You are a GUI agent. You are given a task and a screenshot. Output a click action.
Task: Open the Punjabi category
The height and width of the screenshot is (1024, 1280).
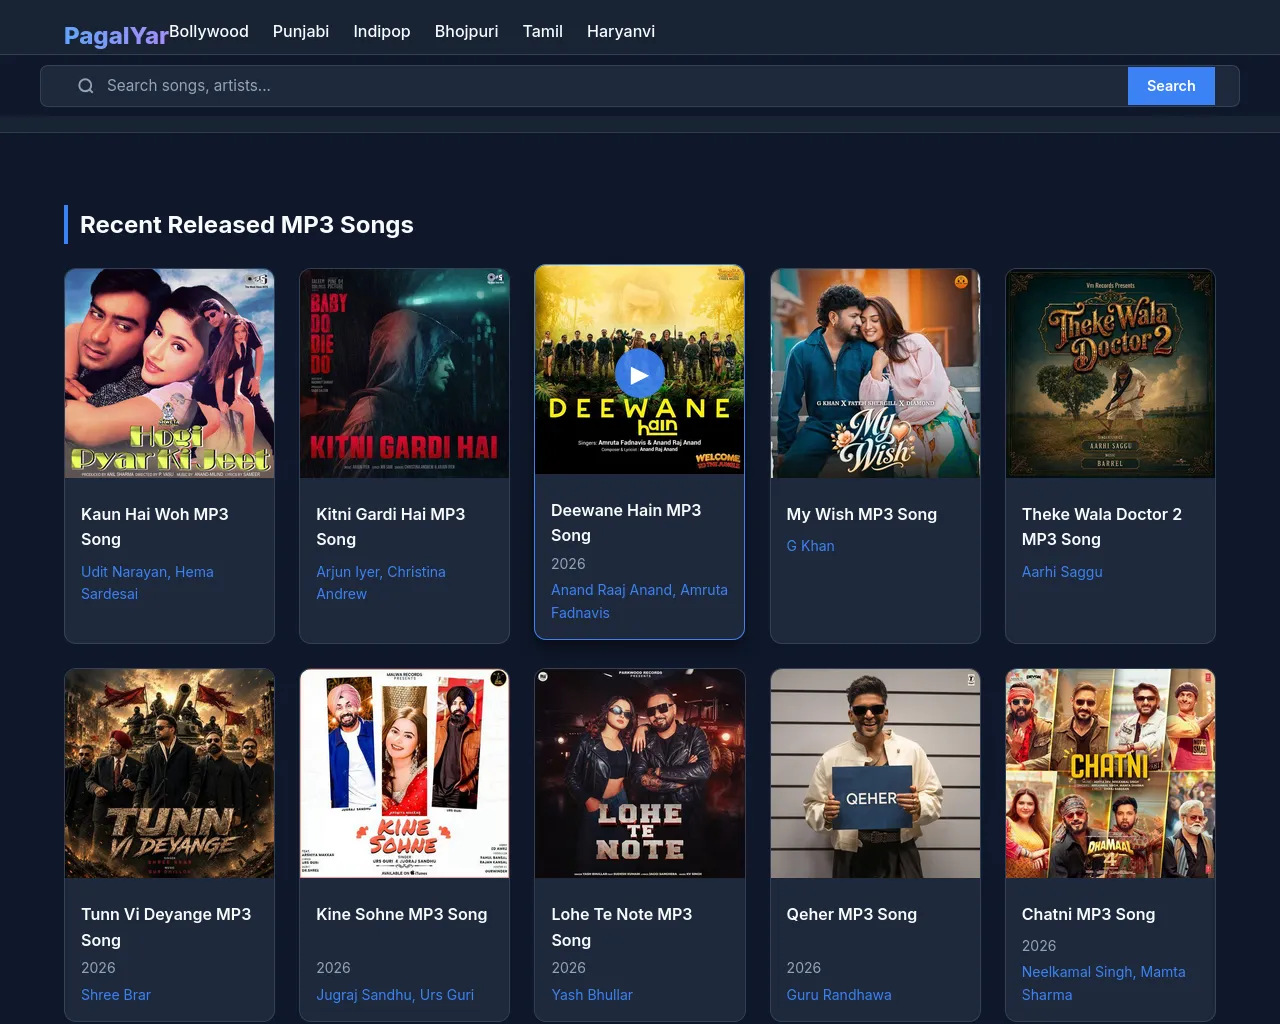point(301,31)
